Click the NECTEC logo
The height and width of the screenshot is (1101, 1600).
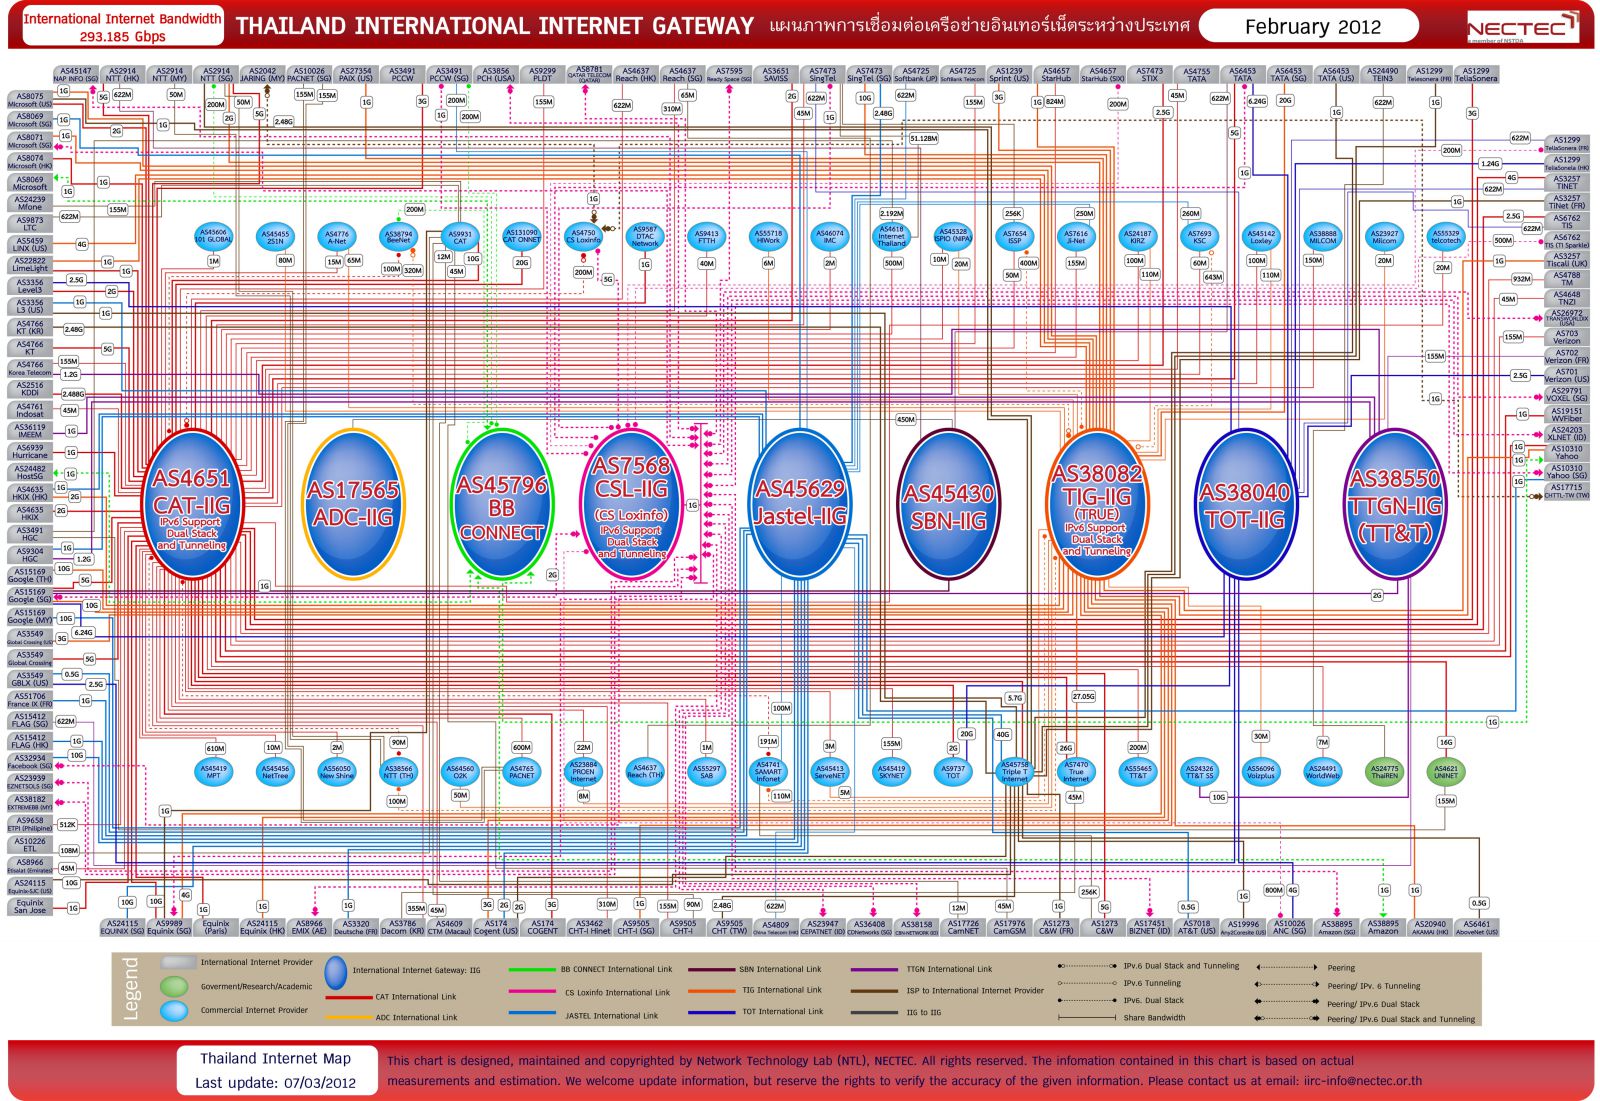(1521, 29)
